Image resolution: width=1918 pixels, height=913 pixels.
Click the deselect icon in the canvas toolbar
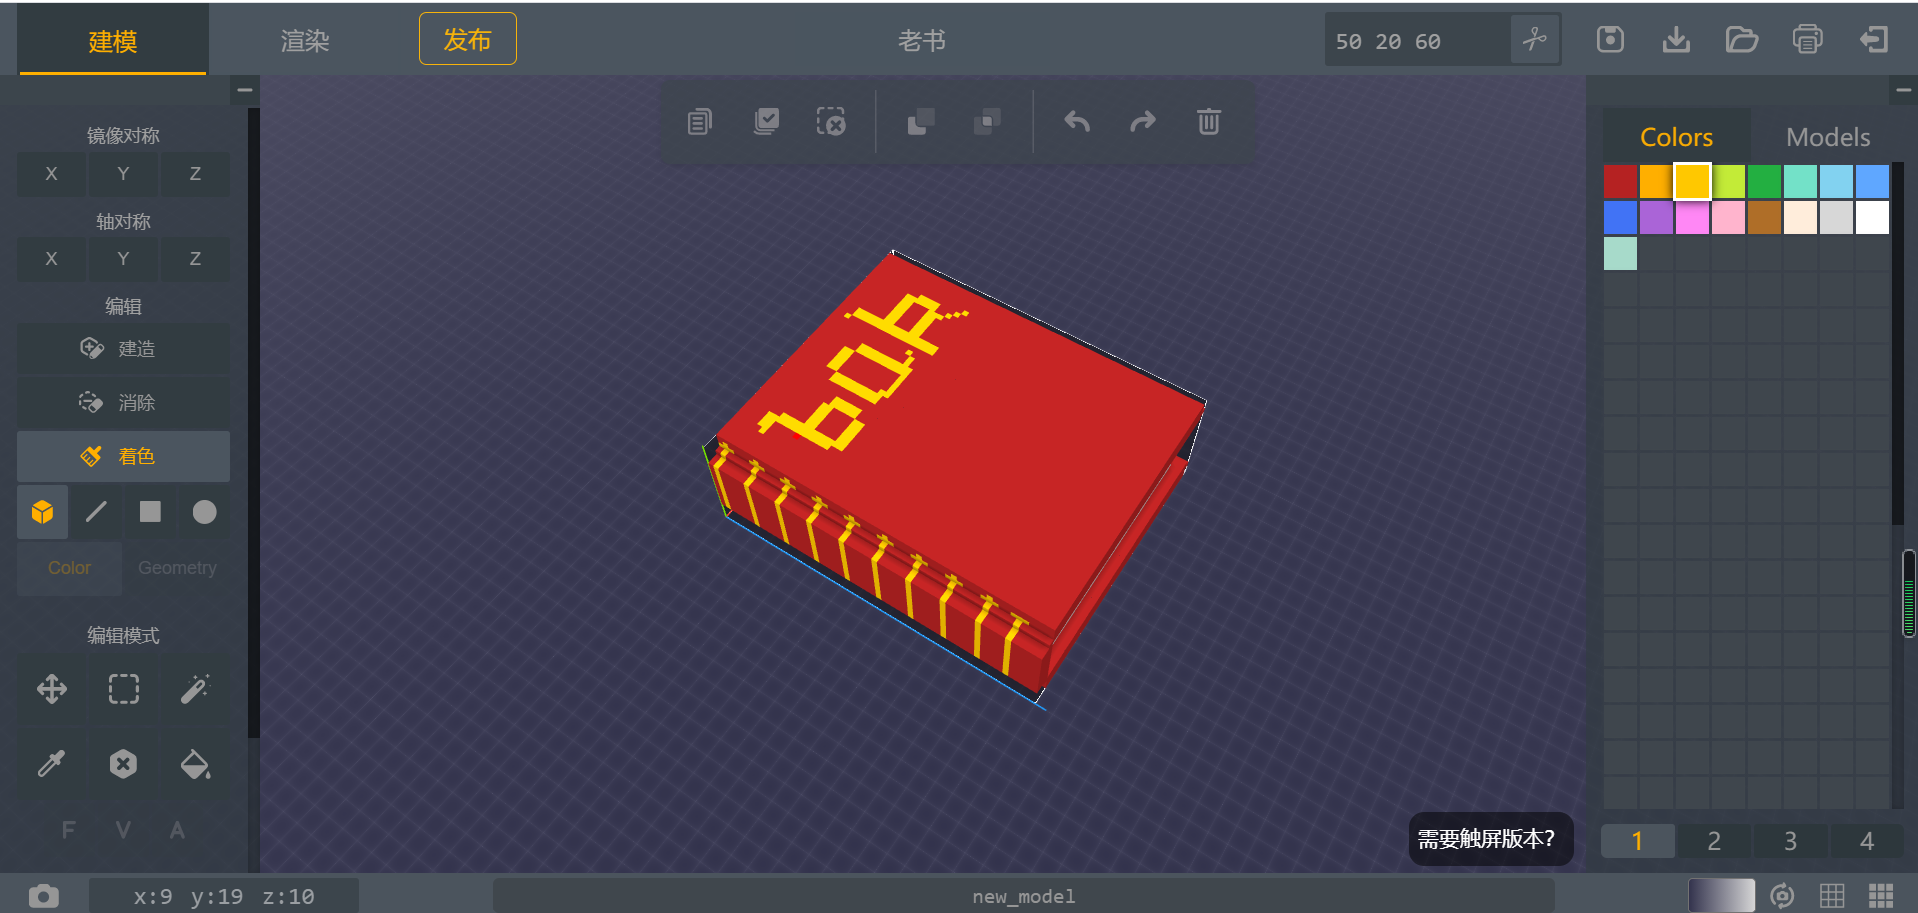point(831,122)
